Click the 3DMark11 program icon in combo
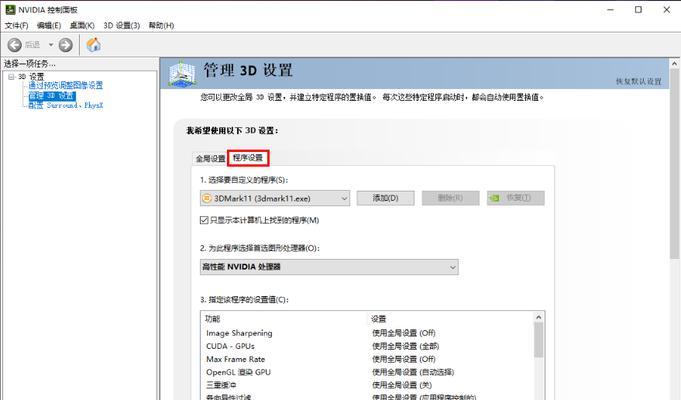This screenshot has width=681, height=400. (x=207, y=198)
